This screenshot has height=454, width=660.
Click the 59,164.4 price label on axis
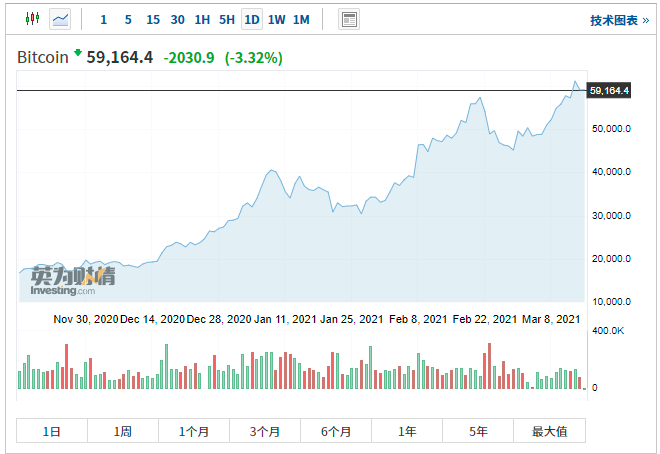pos(609,91)
